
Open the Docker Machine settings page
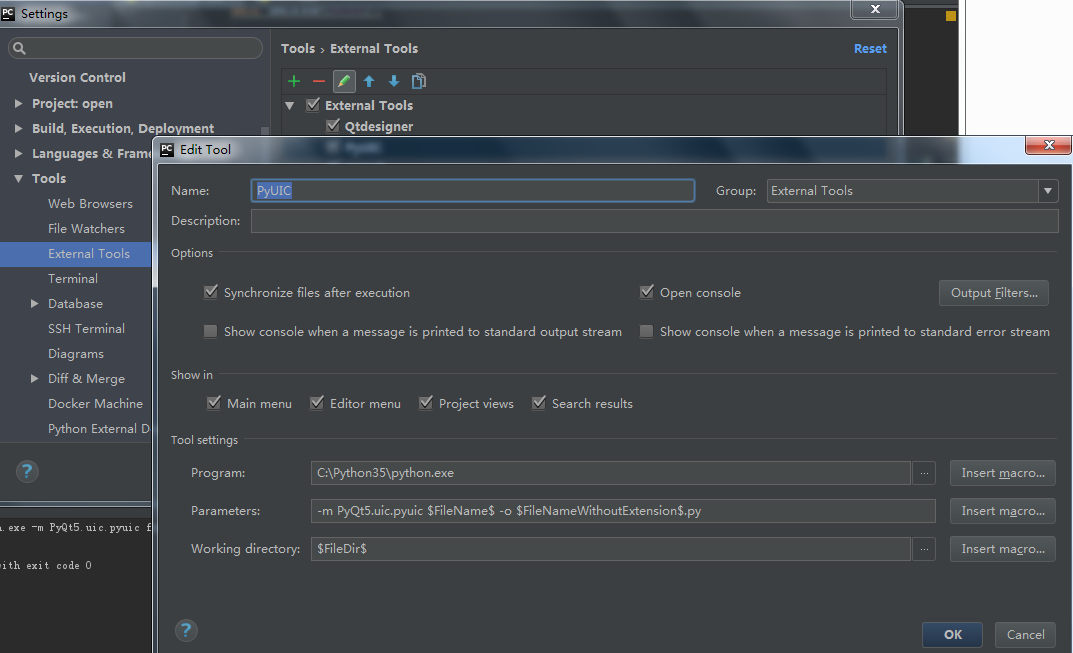(95, 404)
